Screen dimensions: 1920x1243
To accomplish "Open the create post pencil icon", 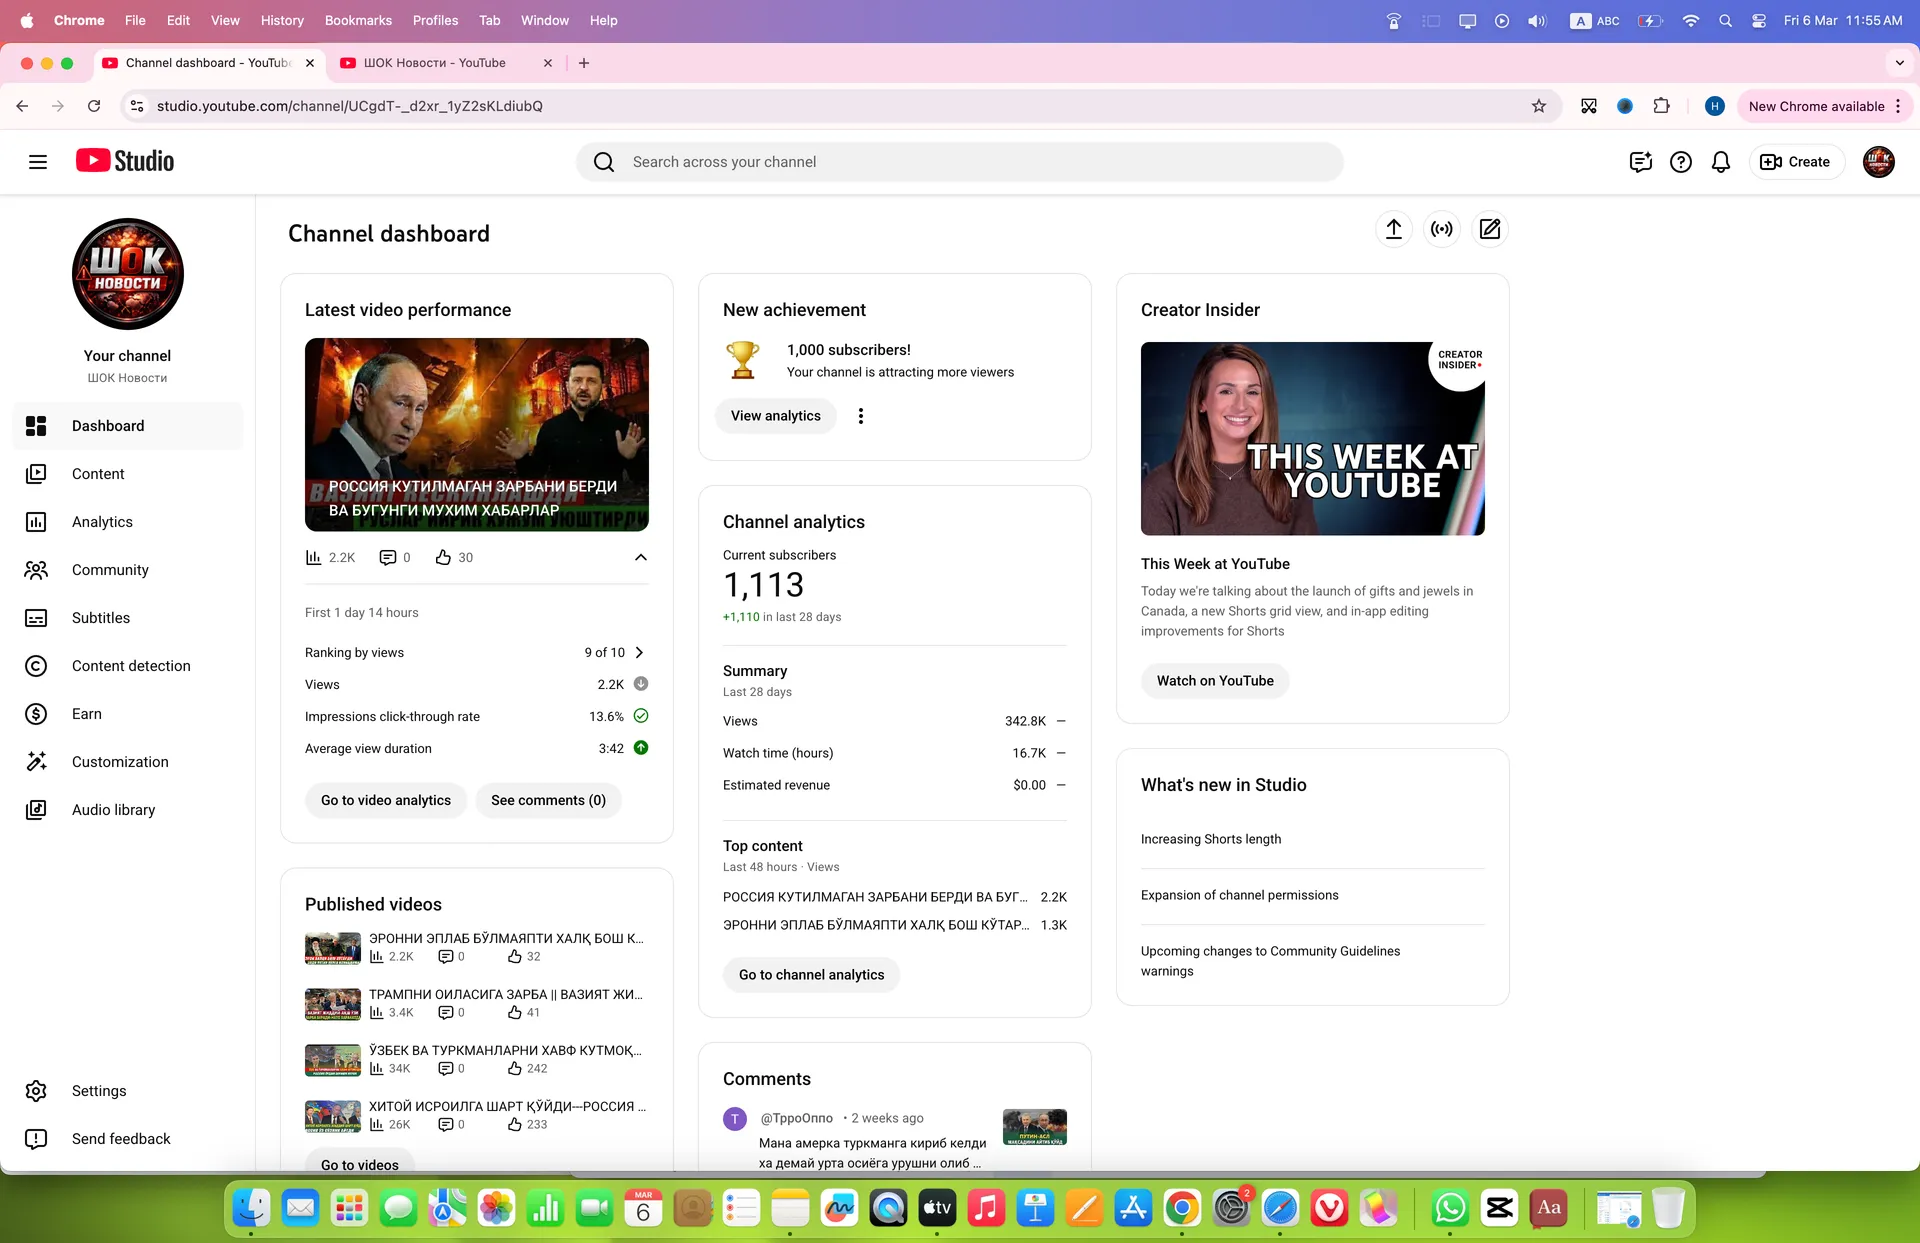I will 1490,229.
